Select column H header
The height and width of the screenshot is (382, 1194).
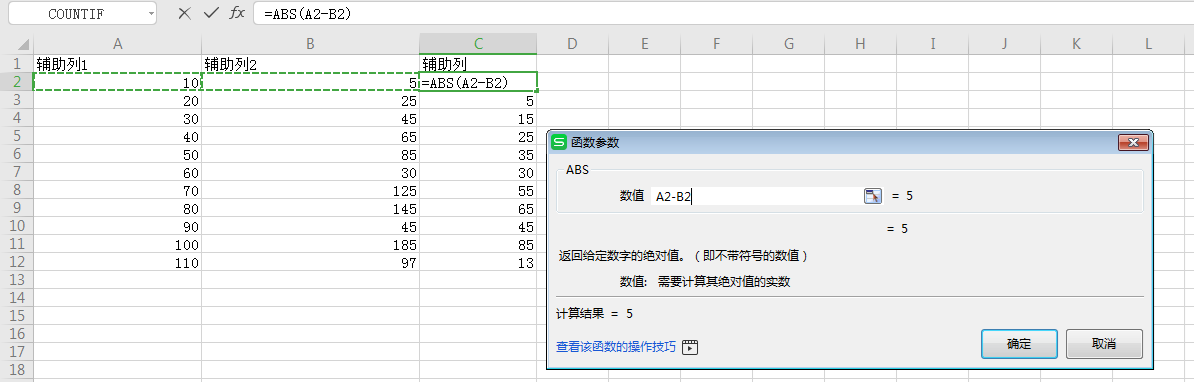(x=860, y=44)
